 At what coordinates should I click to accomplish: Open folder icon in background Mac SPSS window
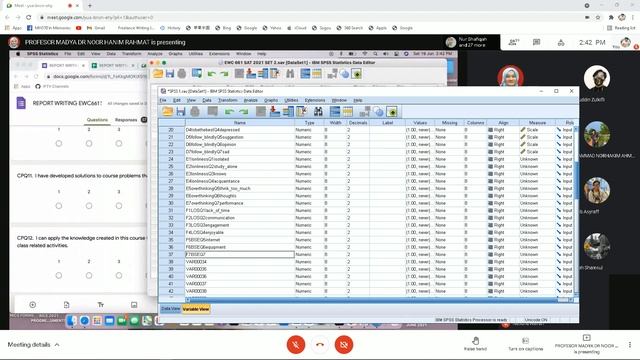[x=158, y=73]
